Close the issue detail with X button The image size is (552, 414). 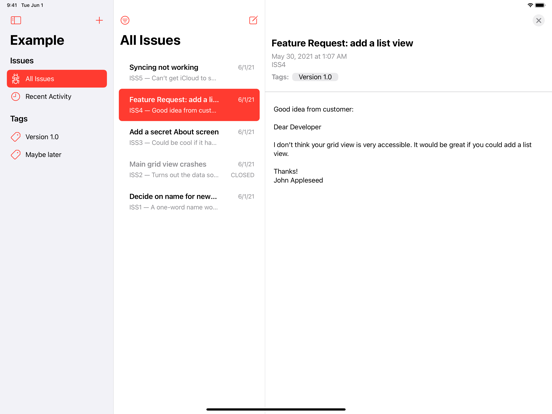538,20
